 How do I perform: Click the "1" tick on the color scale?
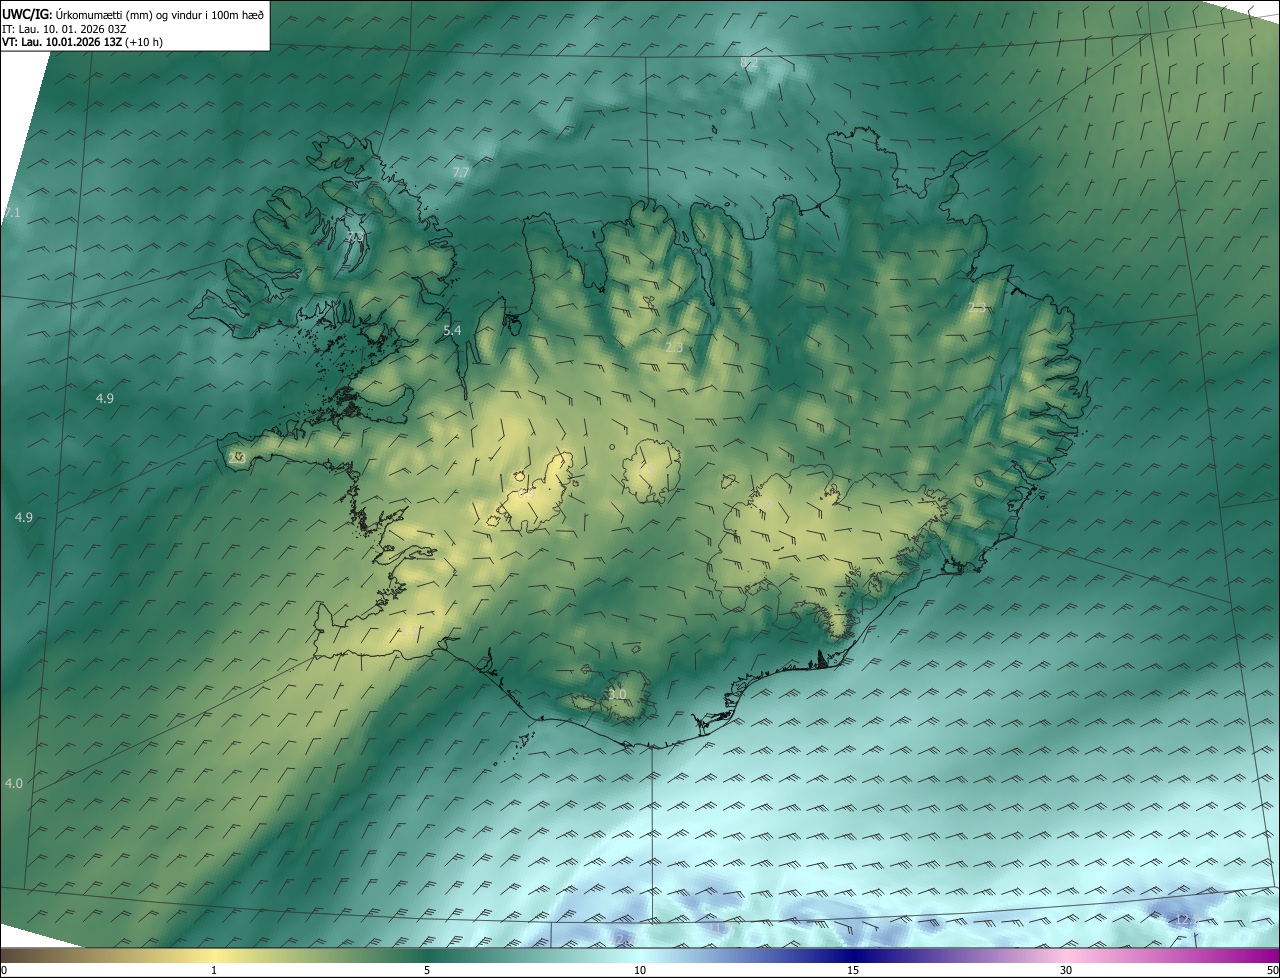214,971
